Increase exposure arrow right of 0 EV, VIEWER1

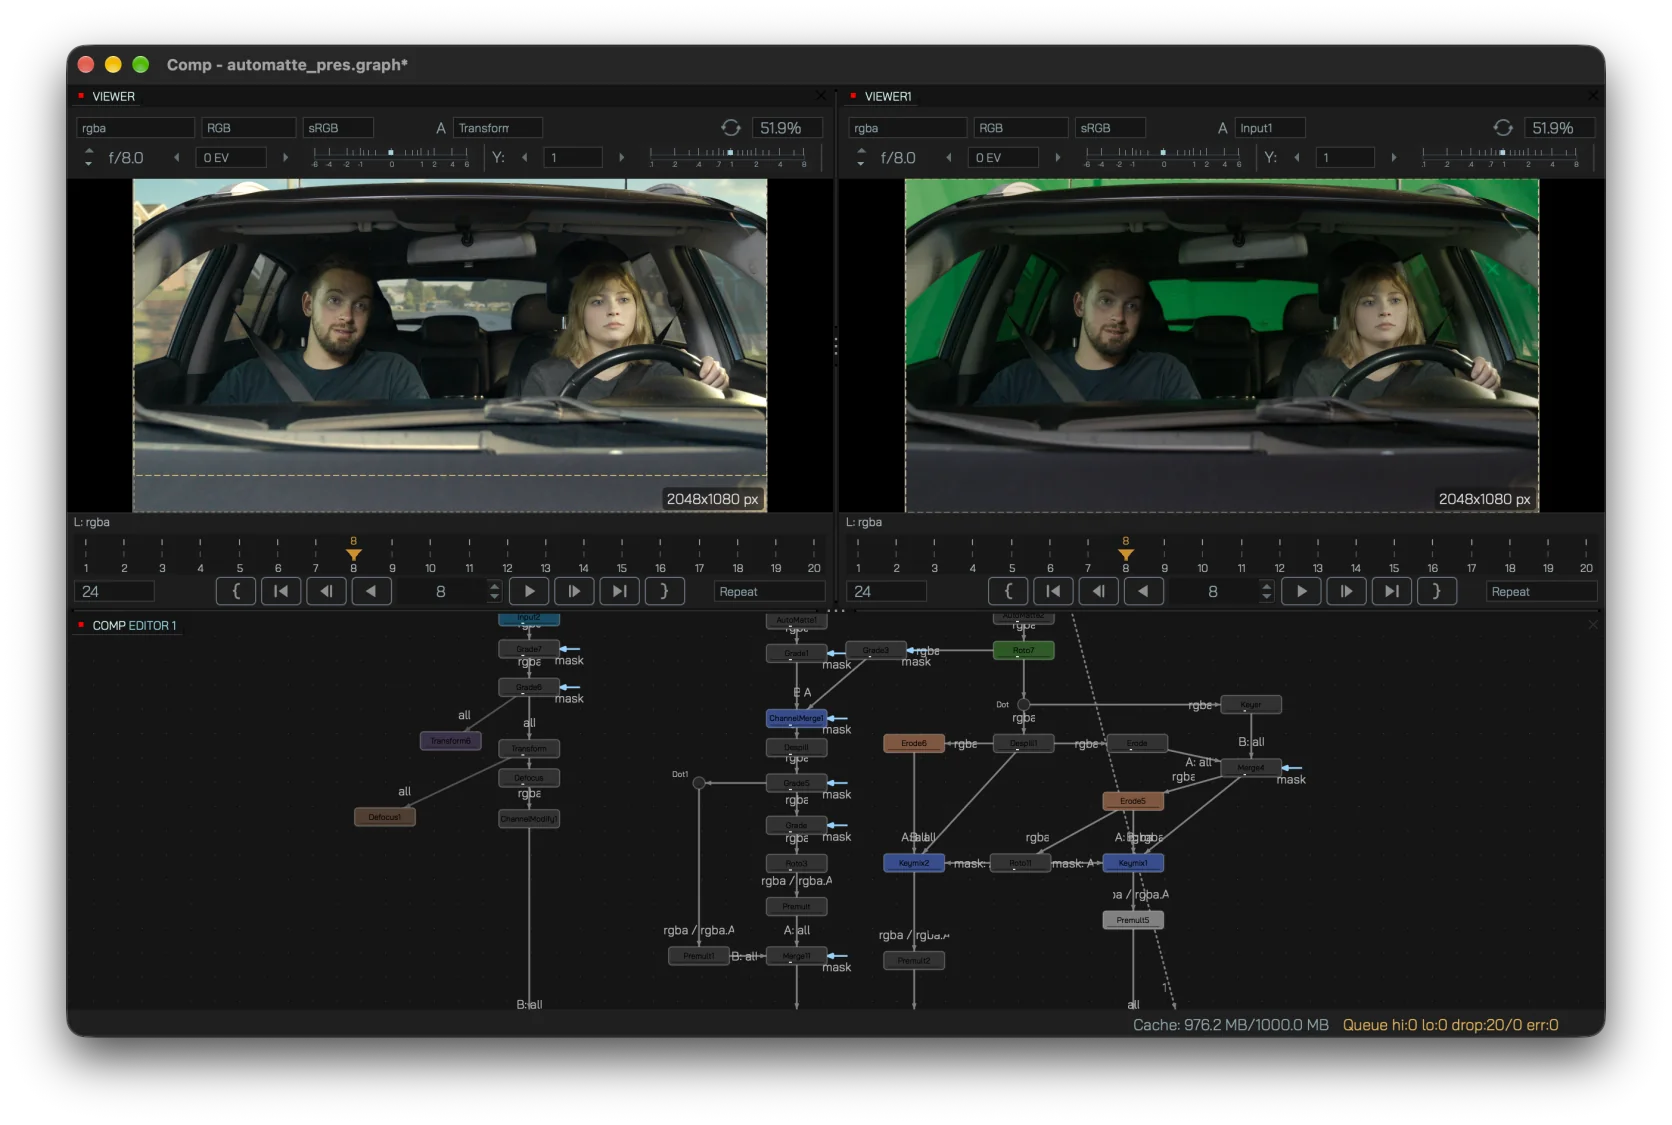pyautogui.click(x=1057, y=157)
